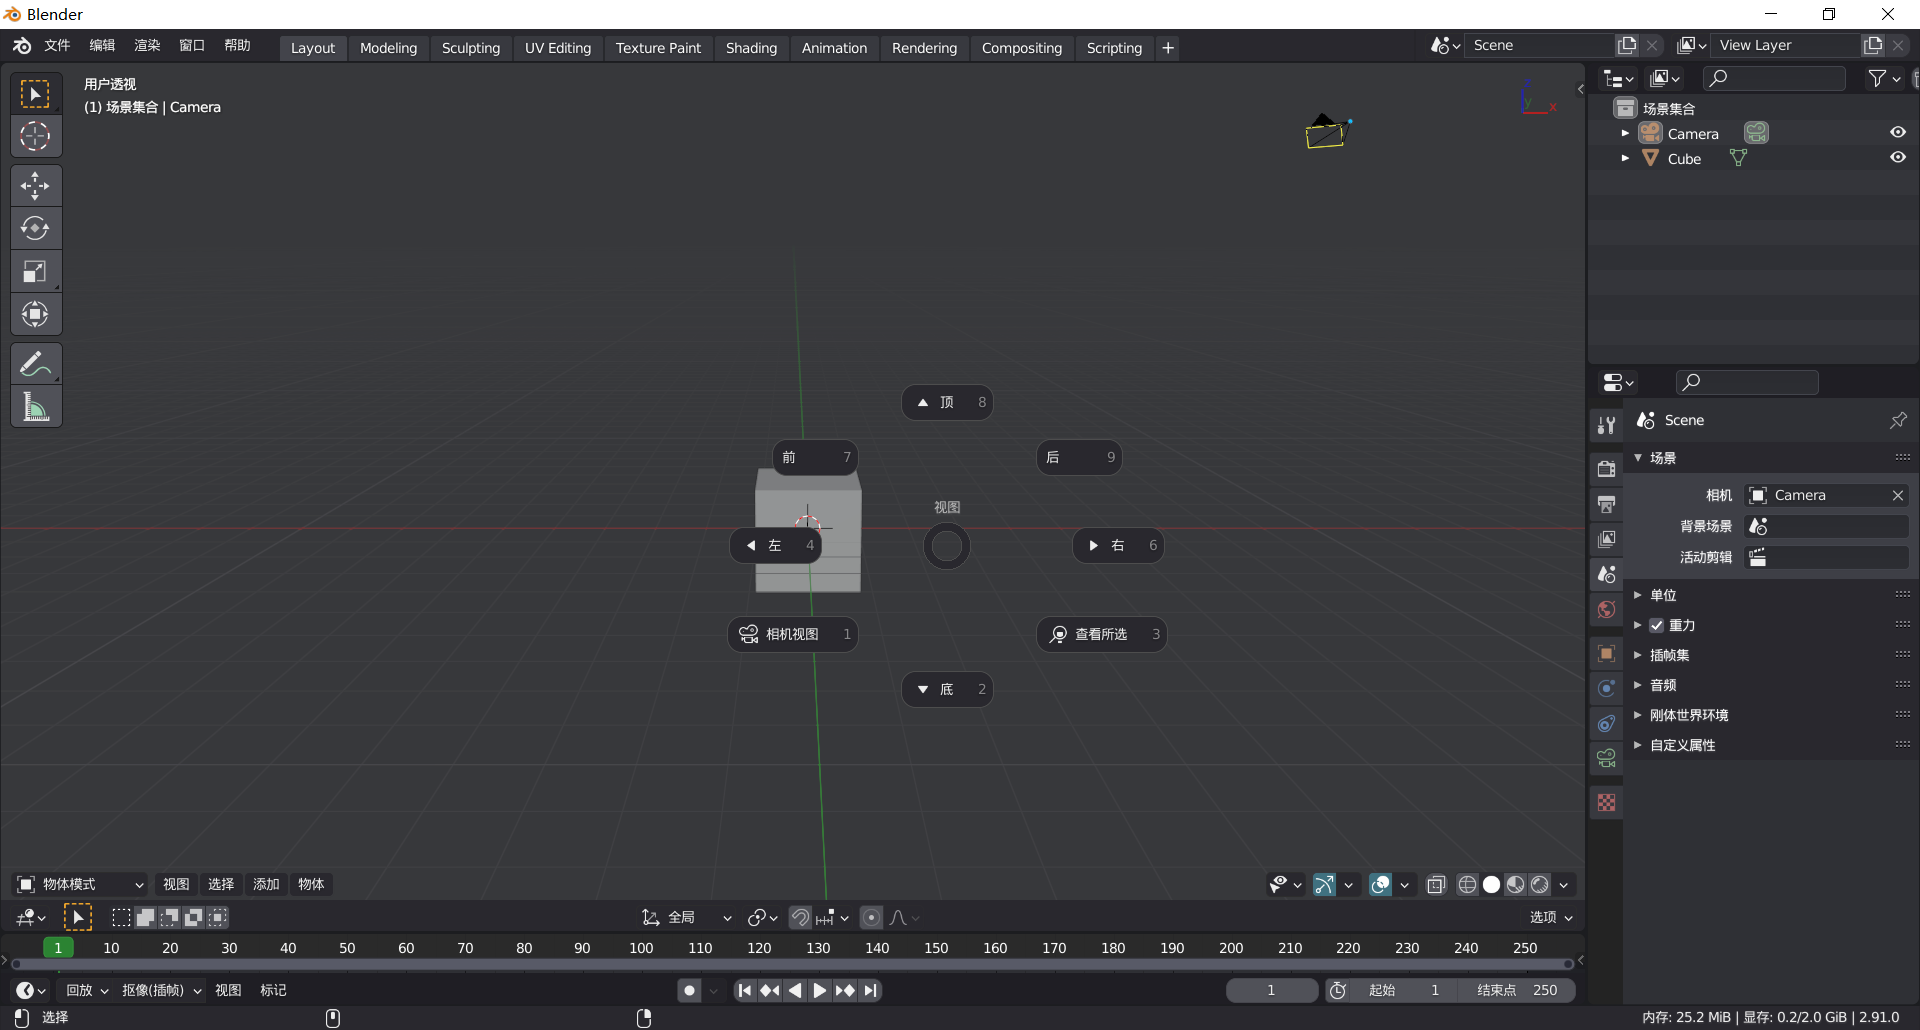Hide the Cube in the viewport
This screenshot has height=1030, width=1920.
[1897, 157]
